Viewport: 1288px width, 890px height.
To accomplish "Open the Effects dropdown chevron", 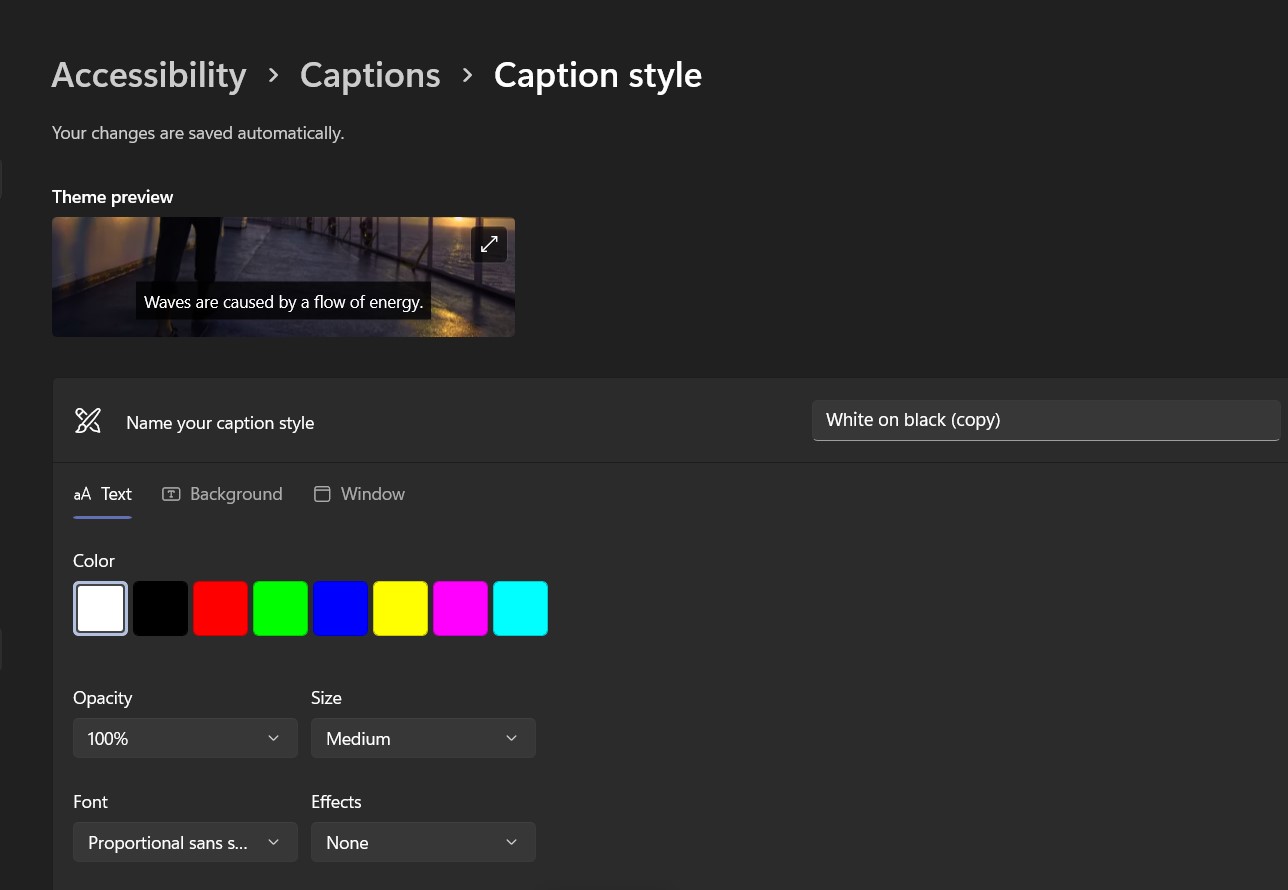I will [511, 842].
